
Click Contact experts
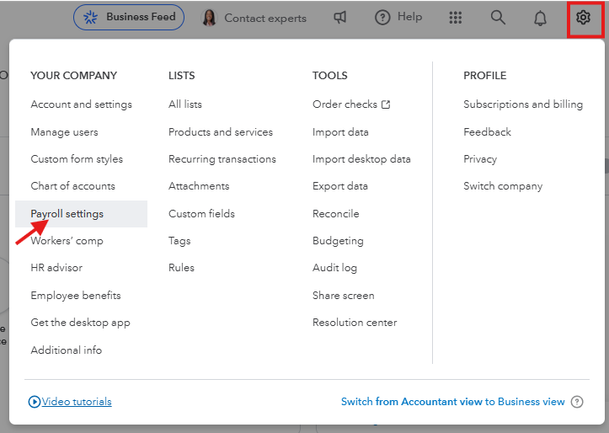[258, 18]
